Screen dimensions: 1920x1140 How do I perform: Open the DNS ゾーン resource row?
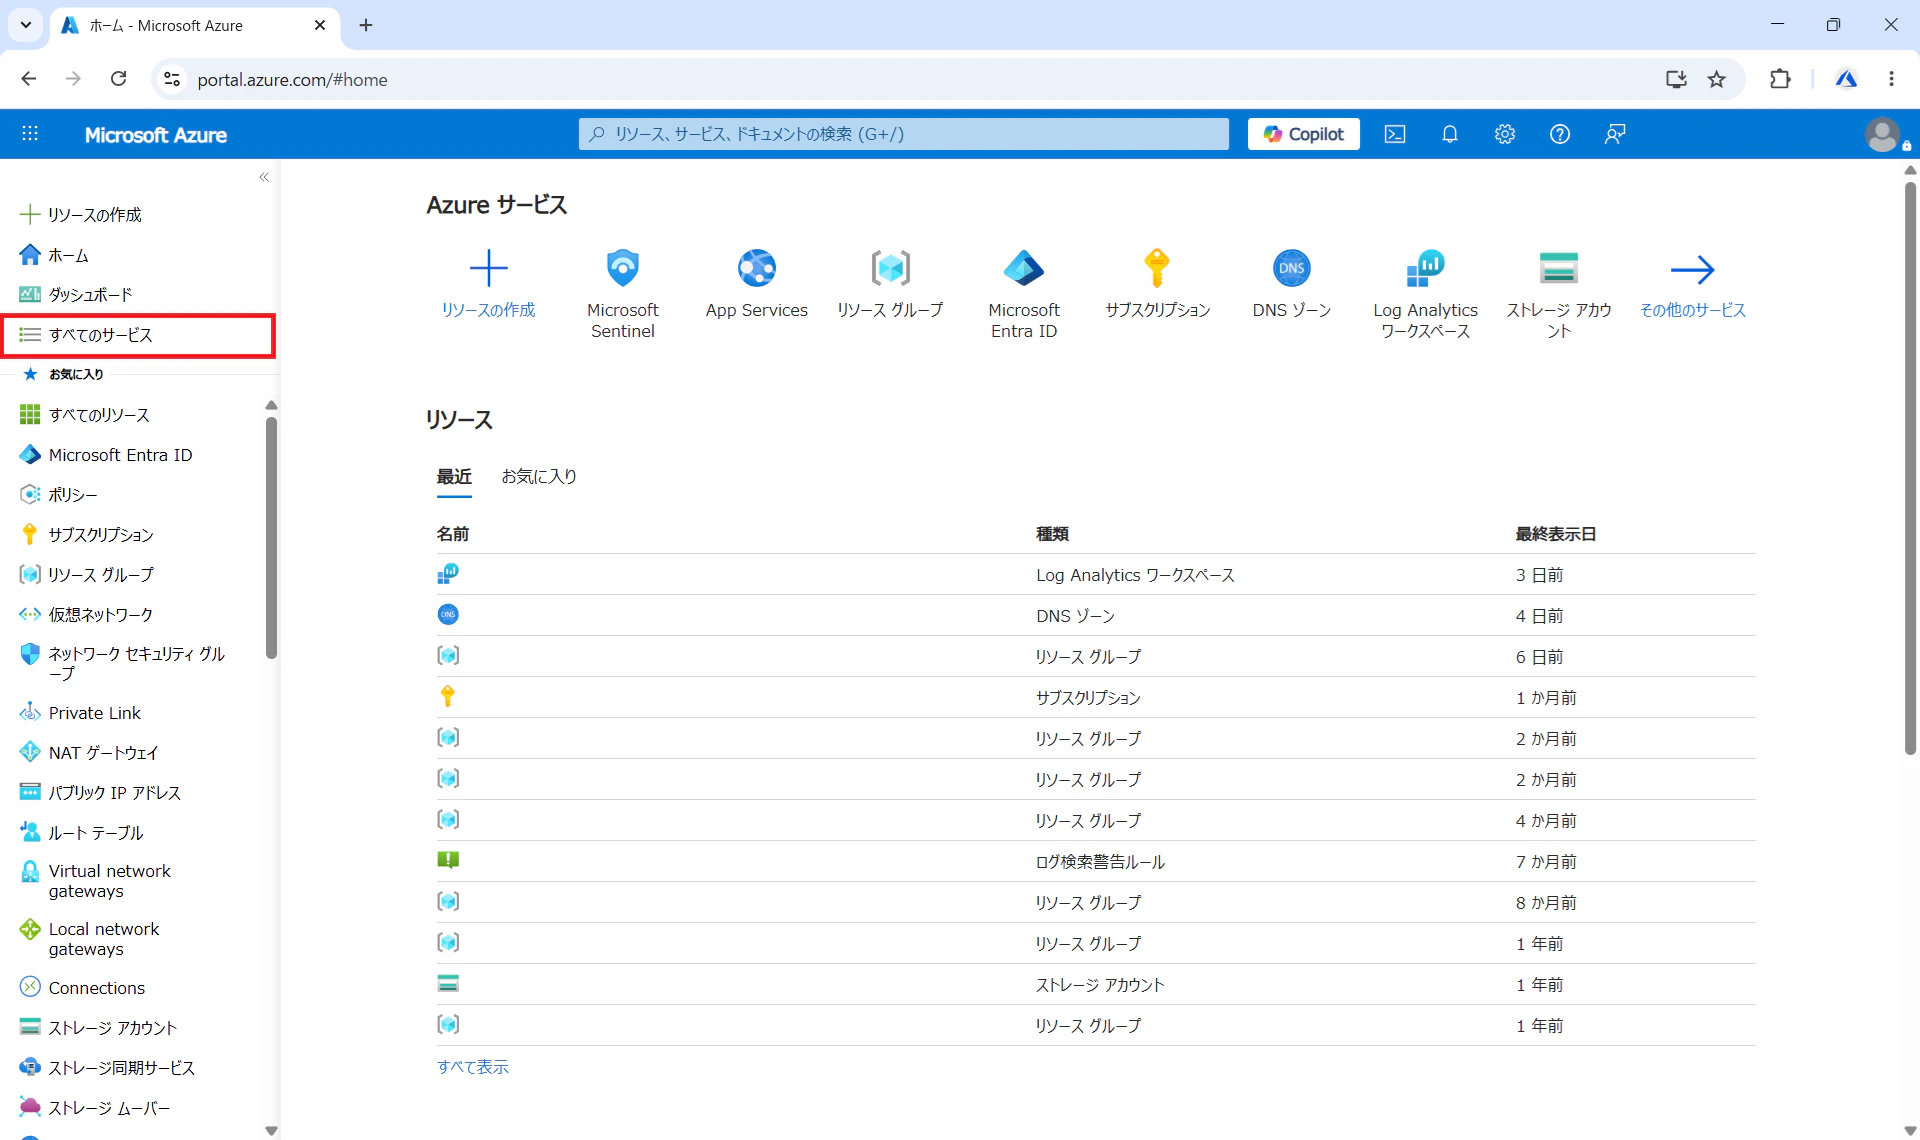[x=1096, y=616]
